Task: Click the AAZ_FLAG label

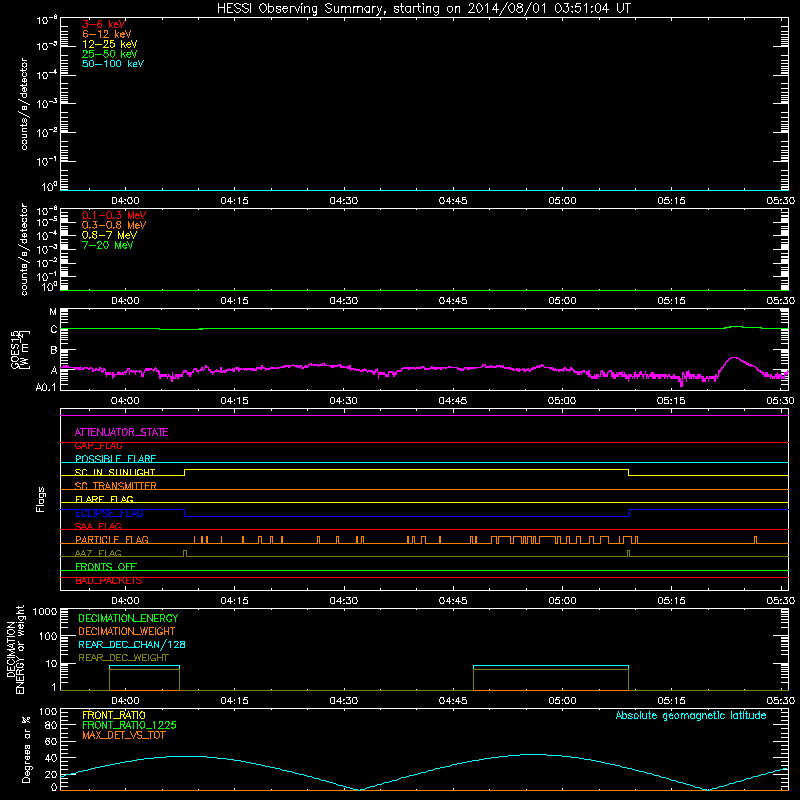Action: pyautogui.click(x=98, y=553)
